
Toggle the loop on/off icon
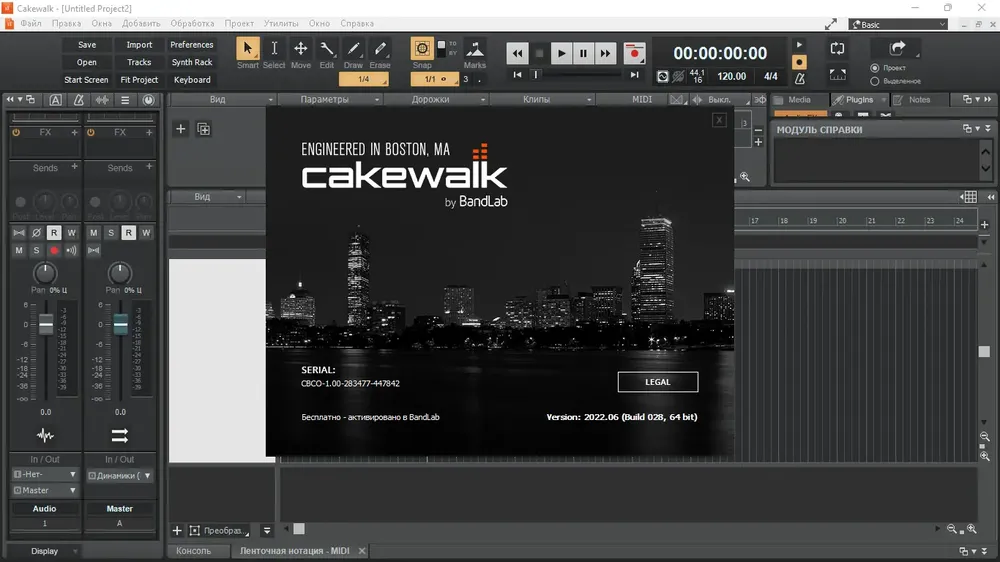click(x=837, y=49)
